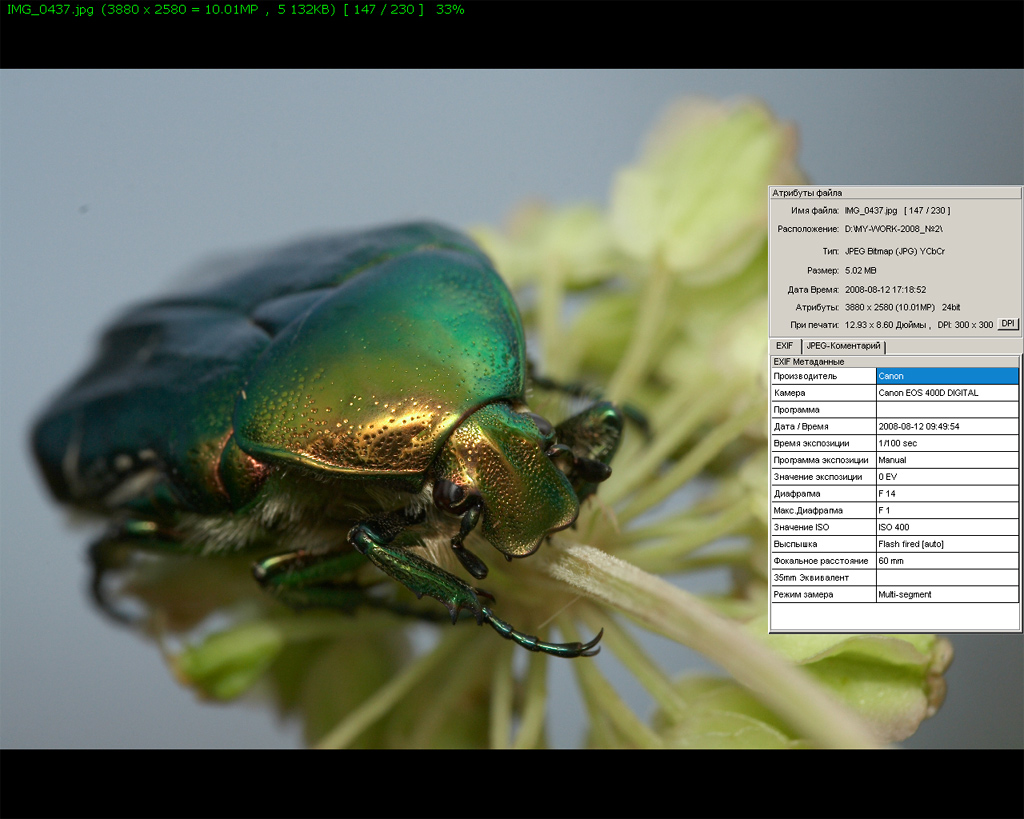The height and width of the screenshot is (819, 1024).
Task: Open the JPEG-Коментарий tab
Action: tap(843, 346)
